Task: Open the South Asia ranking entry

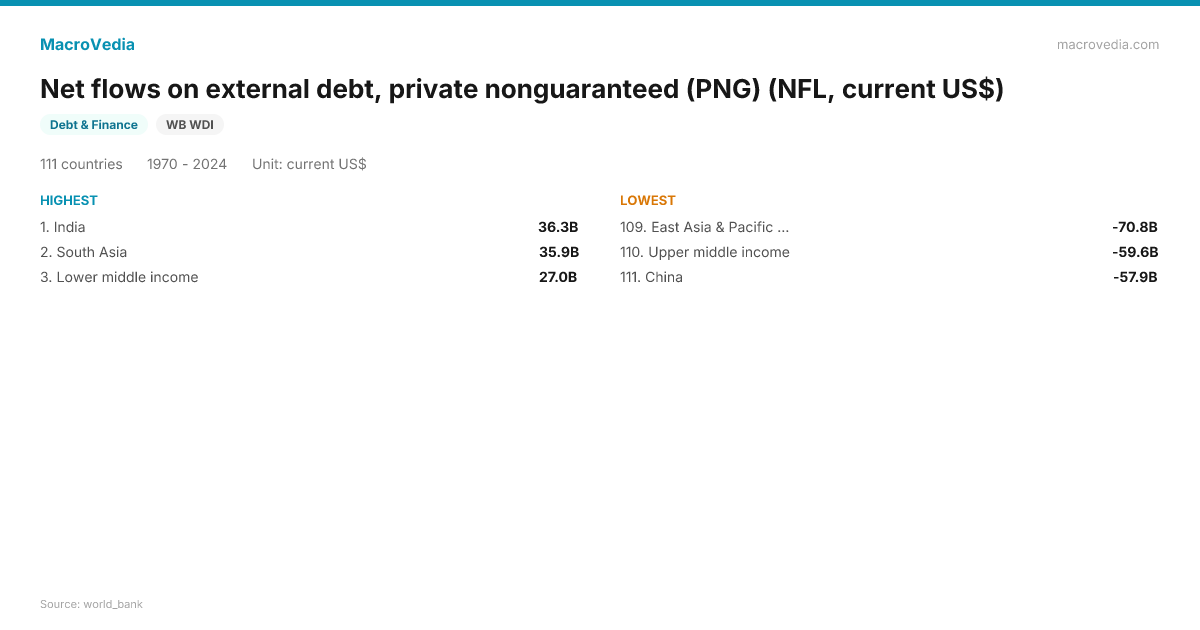Action: tap(84, 252)
